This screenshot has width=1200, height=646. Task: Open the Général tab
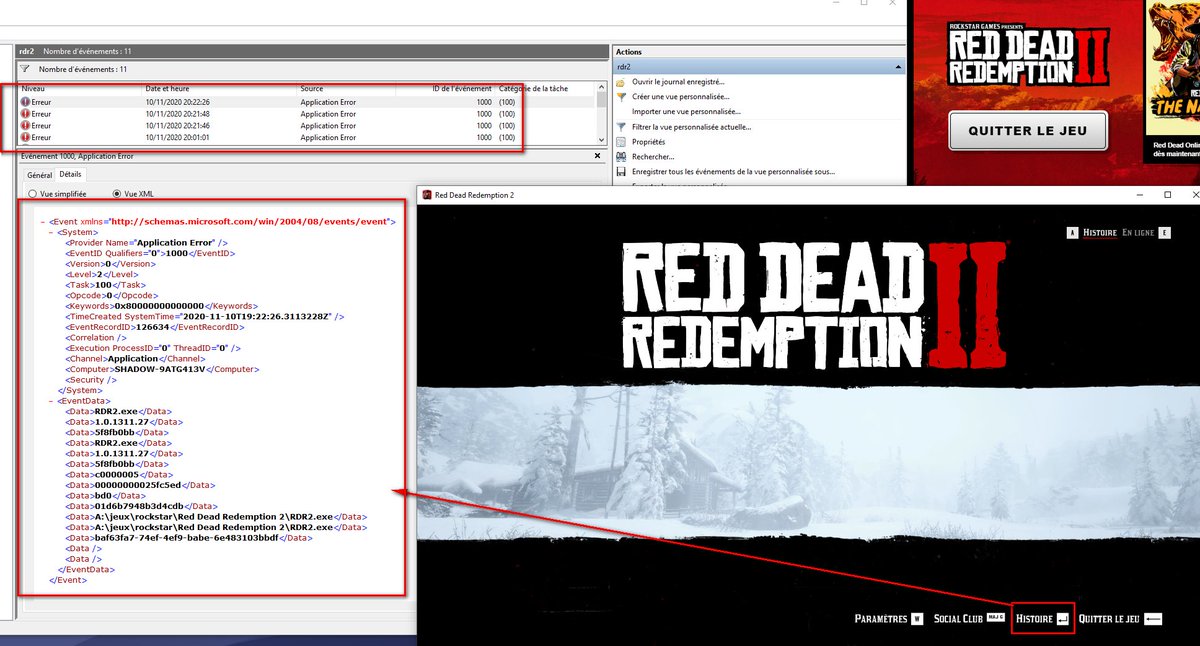[x=39, y=174]
